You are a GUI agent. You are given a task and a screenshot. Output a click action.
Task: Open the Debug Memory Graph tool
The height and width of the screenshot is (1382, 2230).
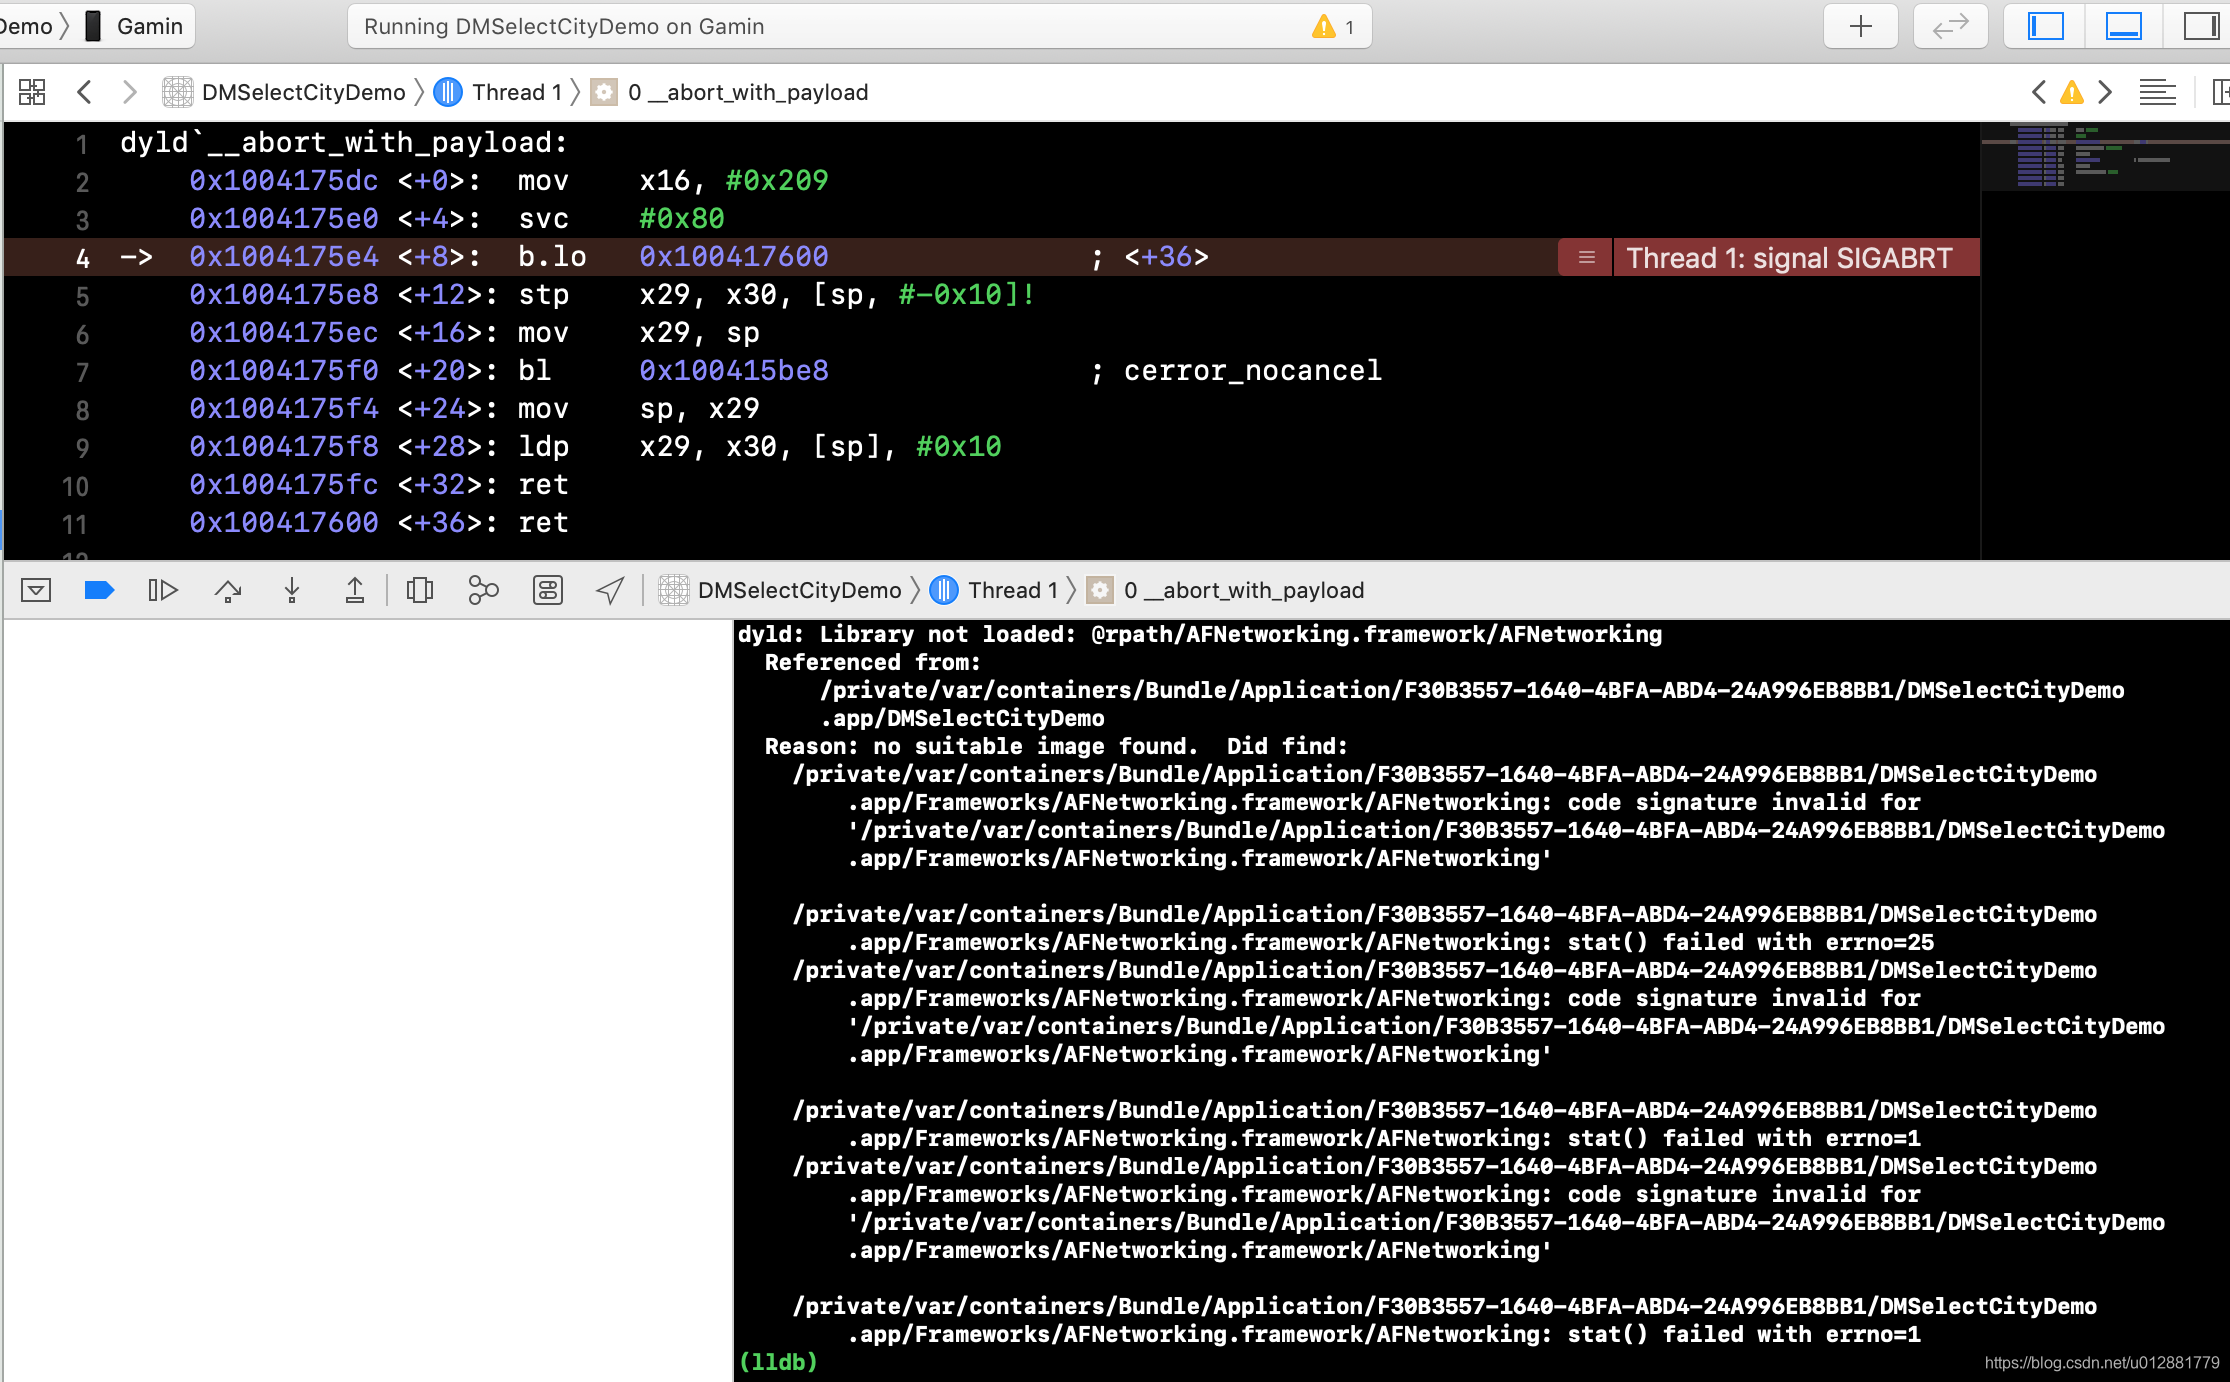(x=483, y=590)
